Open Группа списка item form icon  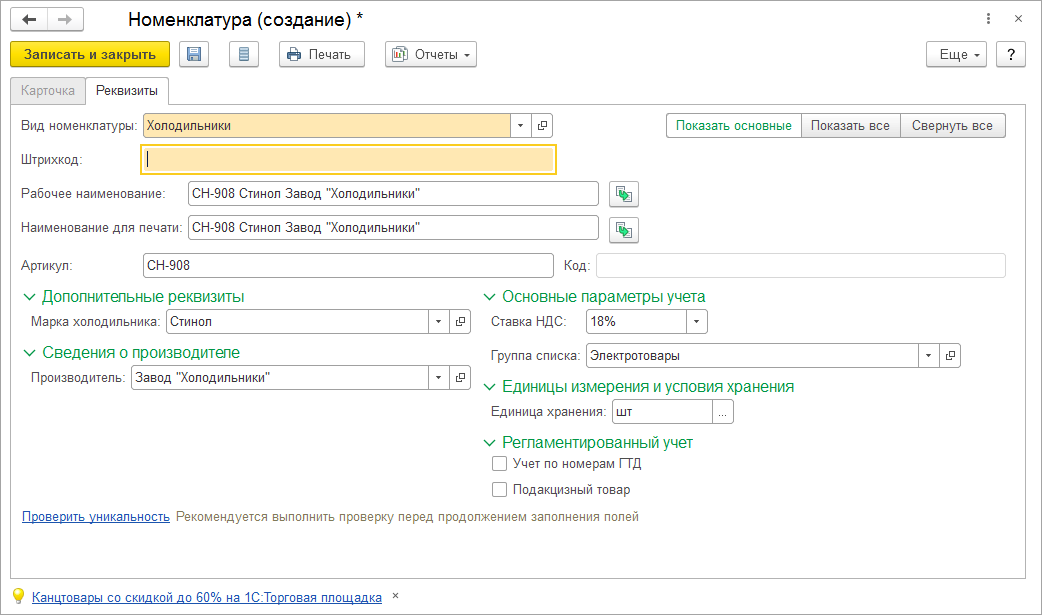click(950, 355)
